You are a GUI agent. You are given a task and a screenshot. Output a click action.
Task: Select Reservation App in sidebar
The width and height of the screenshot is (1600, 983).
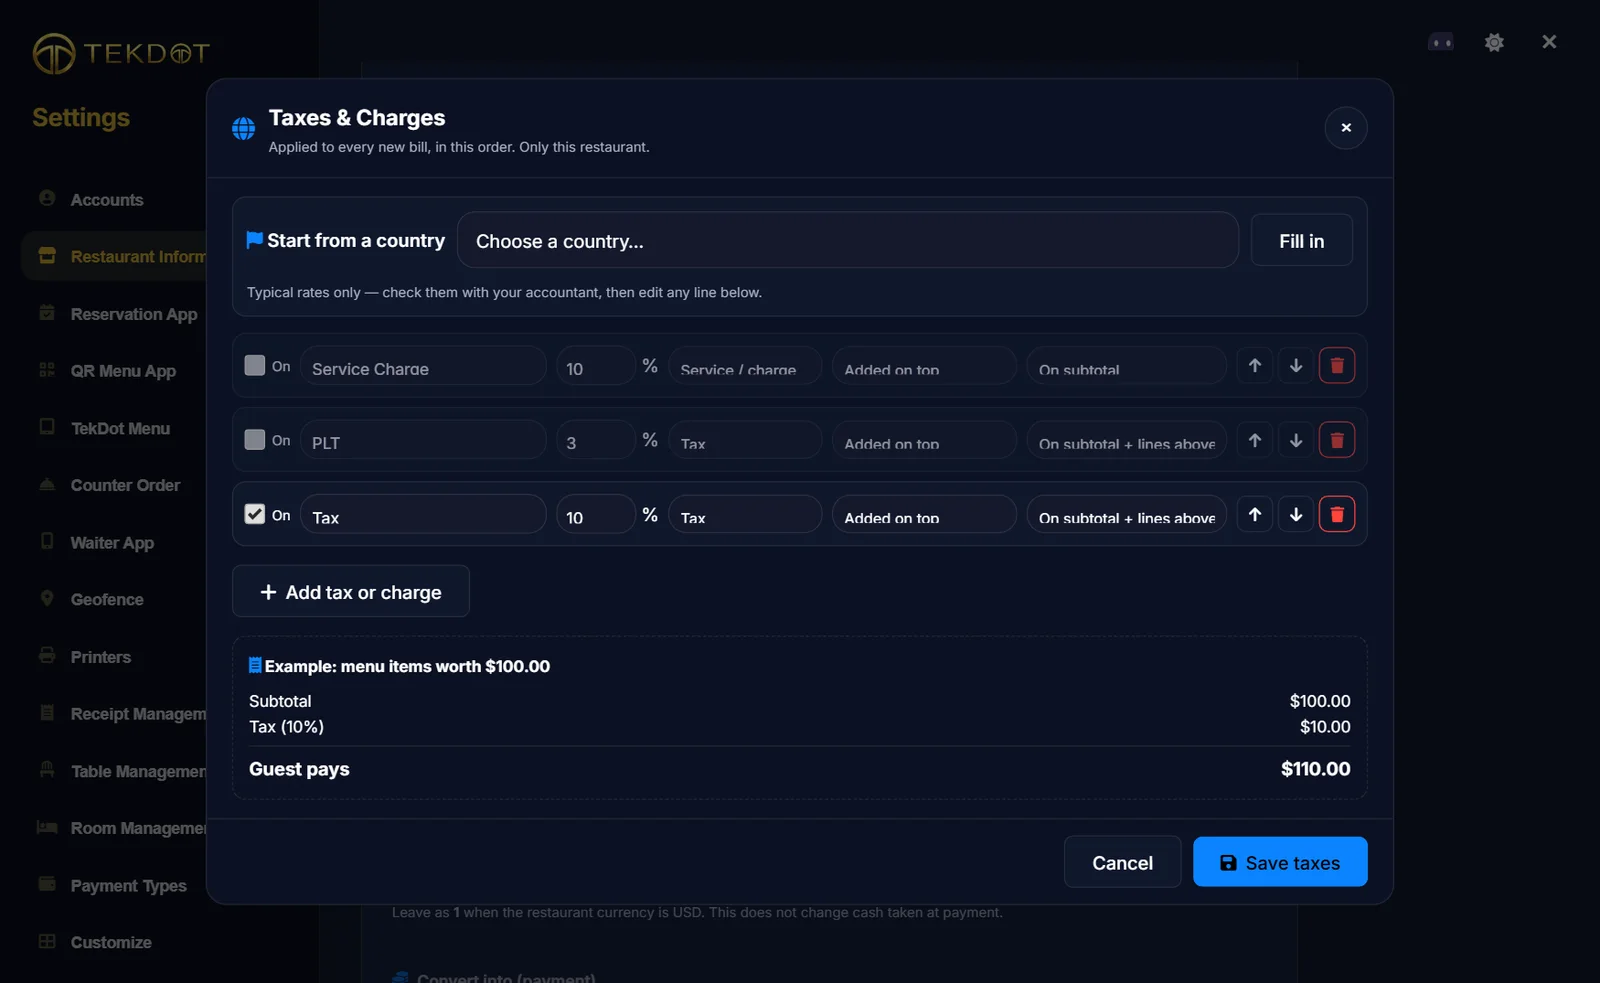tap(134, 314)
